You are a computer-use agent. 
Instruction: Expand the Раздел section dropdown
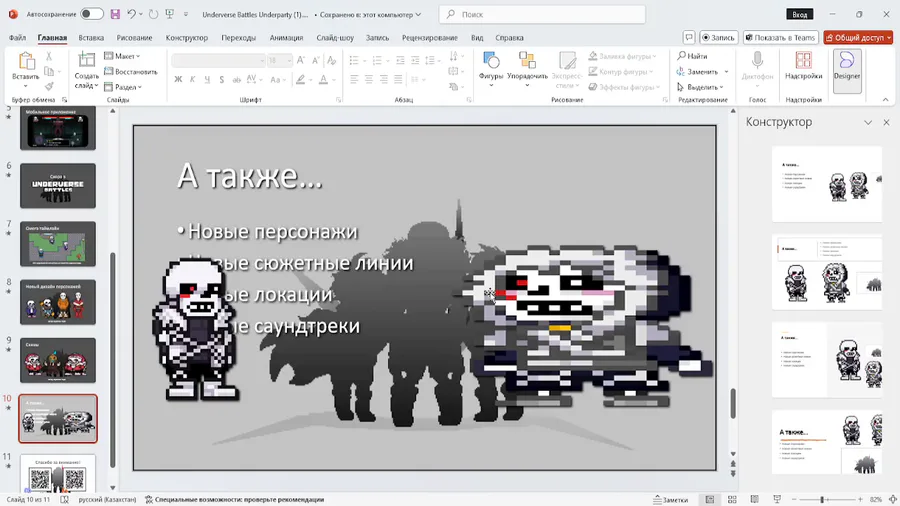[x=123, y=87]
